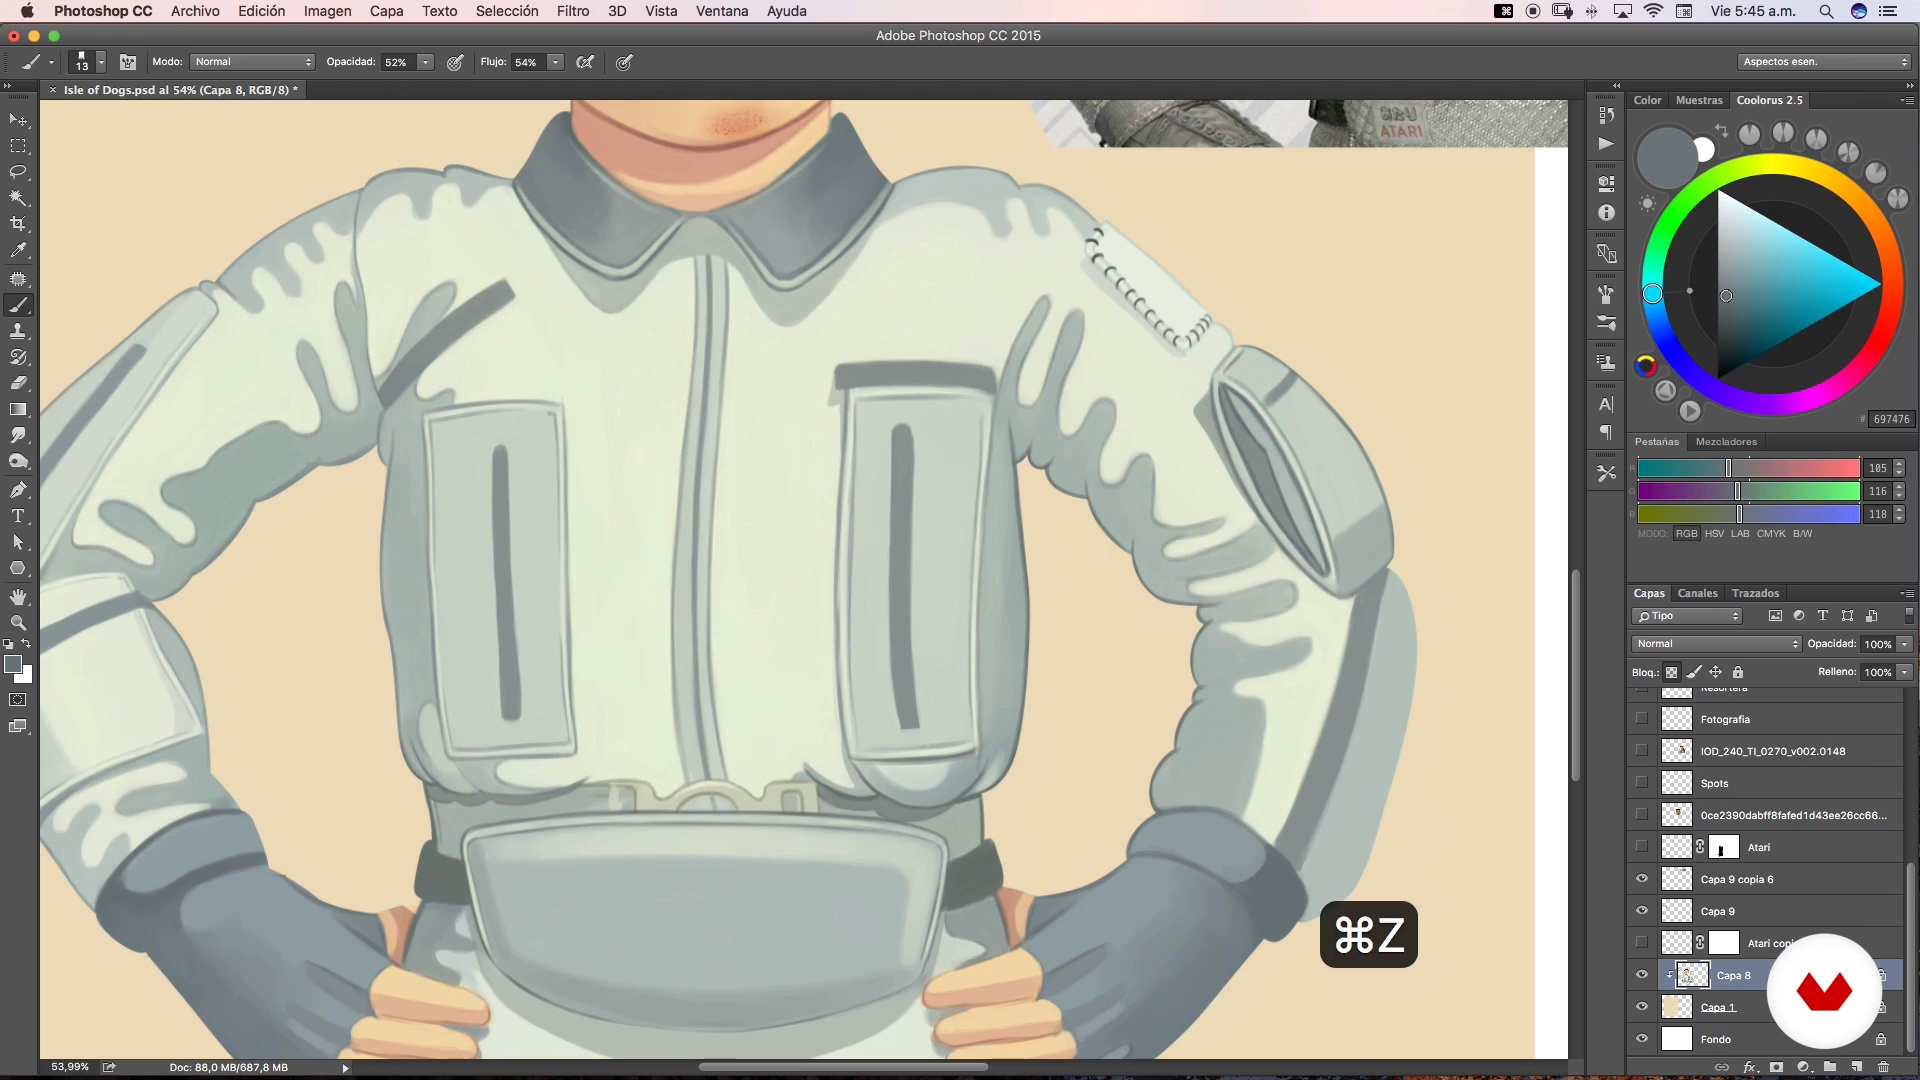Open the Filtro menu
Screen dimensions: 1920x1080
(x=573, y=11)
